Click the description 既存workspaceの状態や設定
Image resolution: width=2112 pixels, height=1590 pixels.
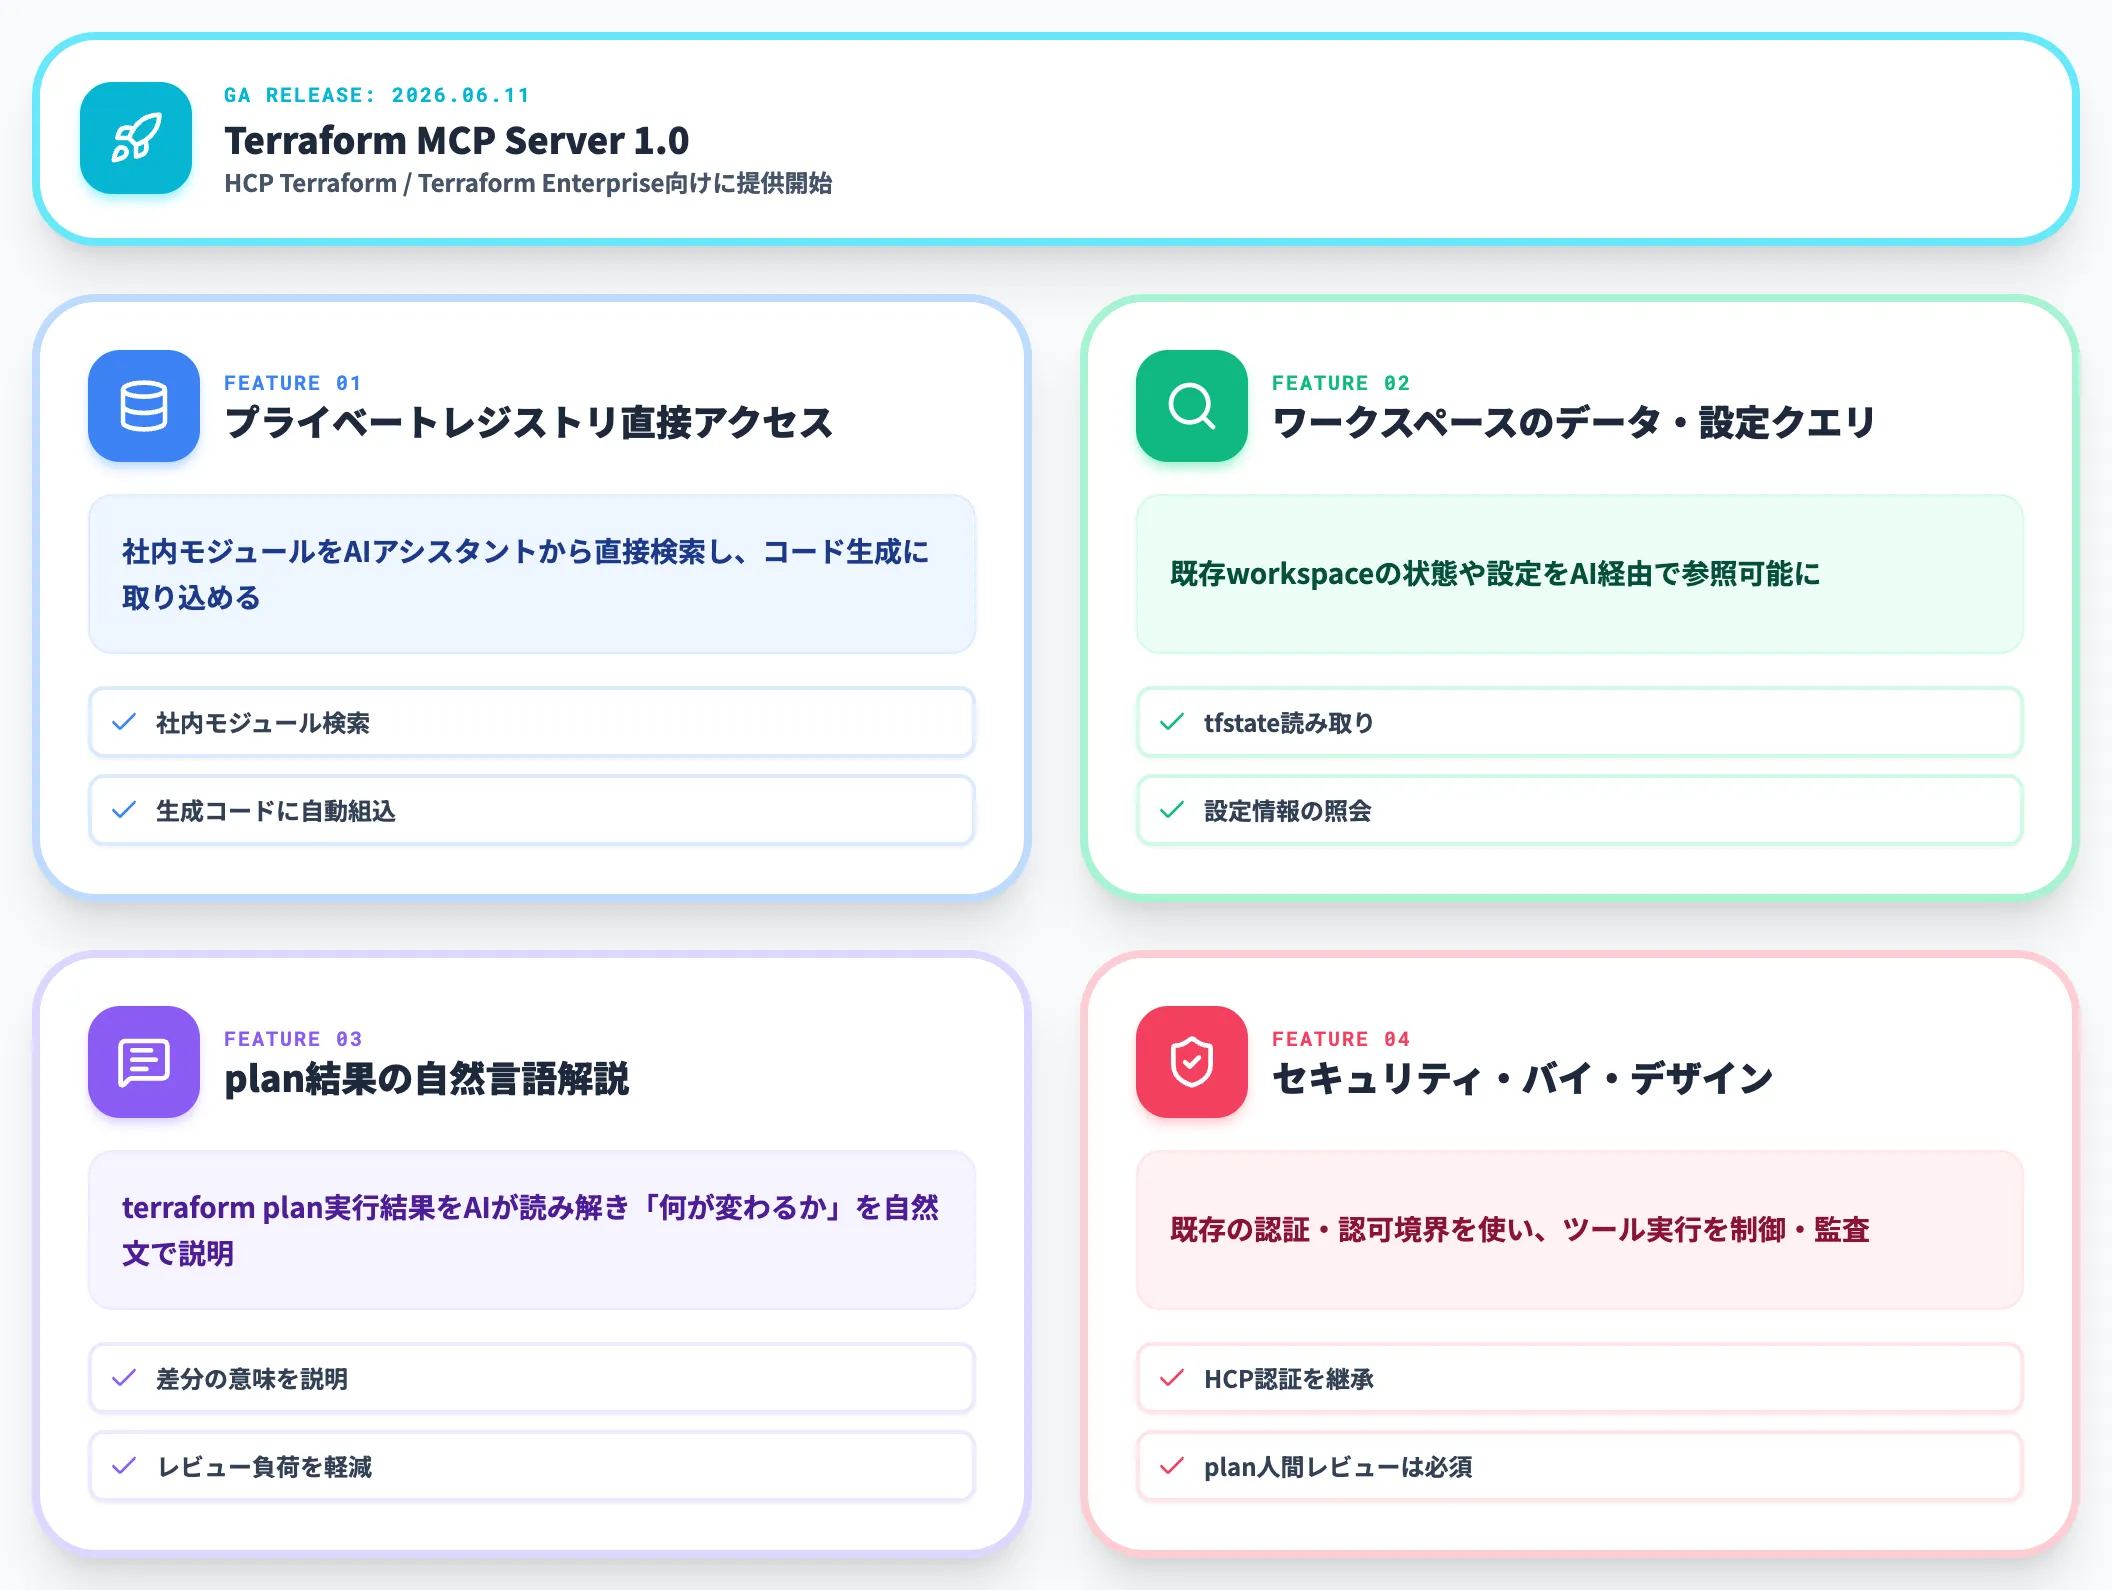1495,574
